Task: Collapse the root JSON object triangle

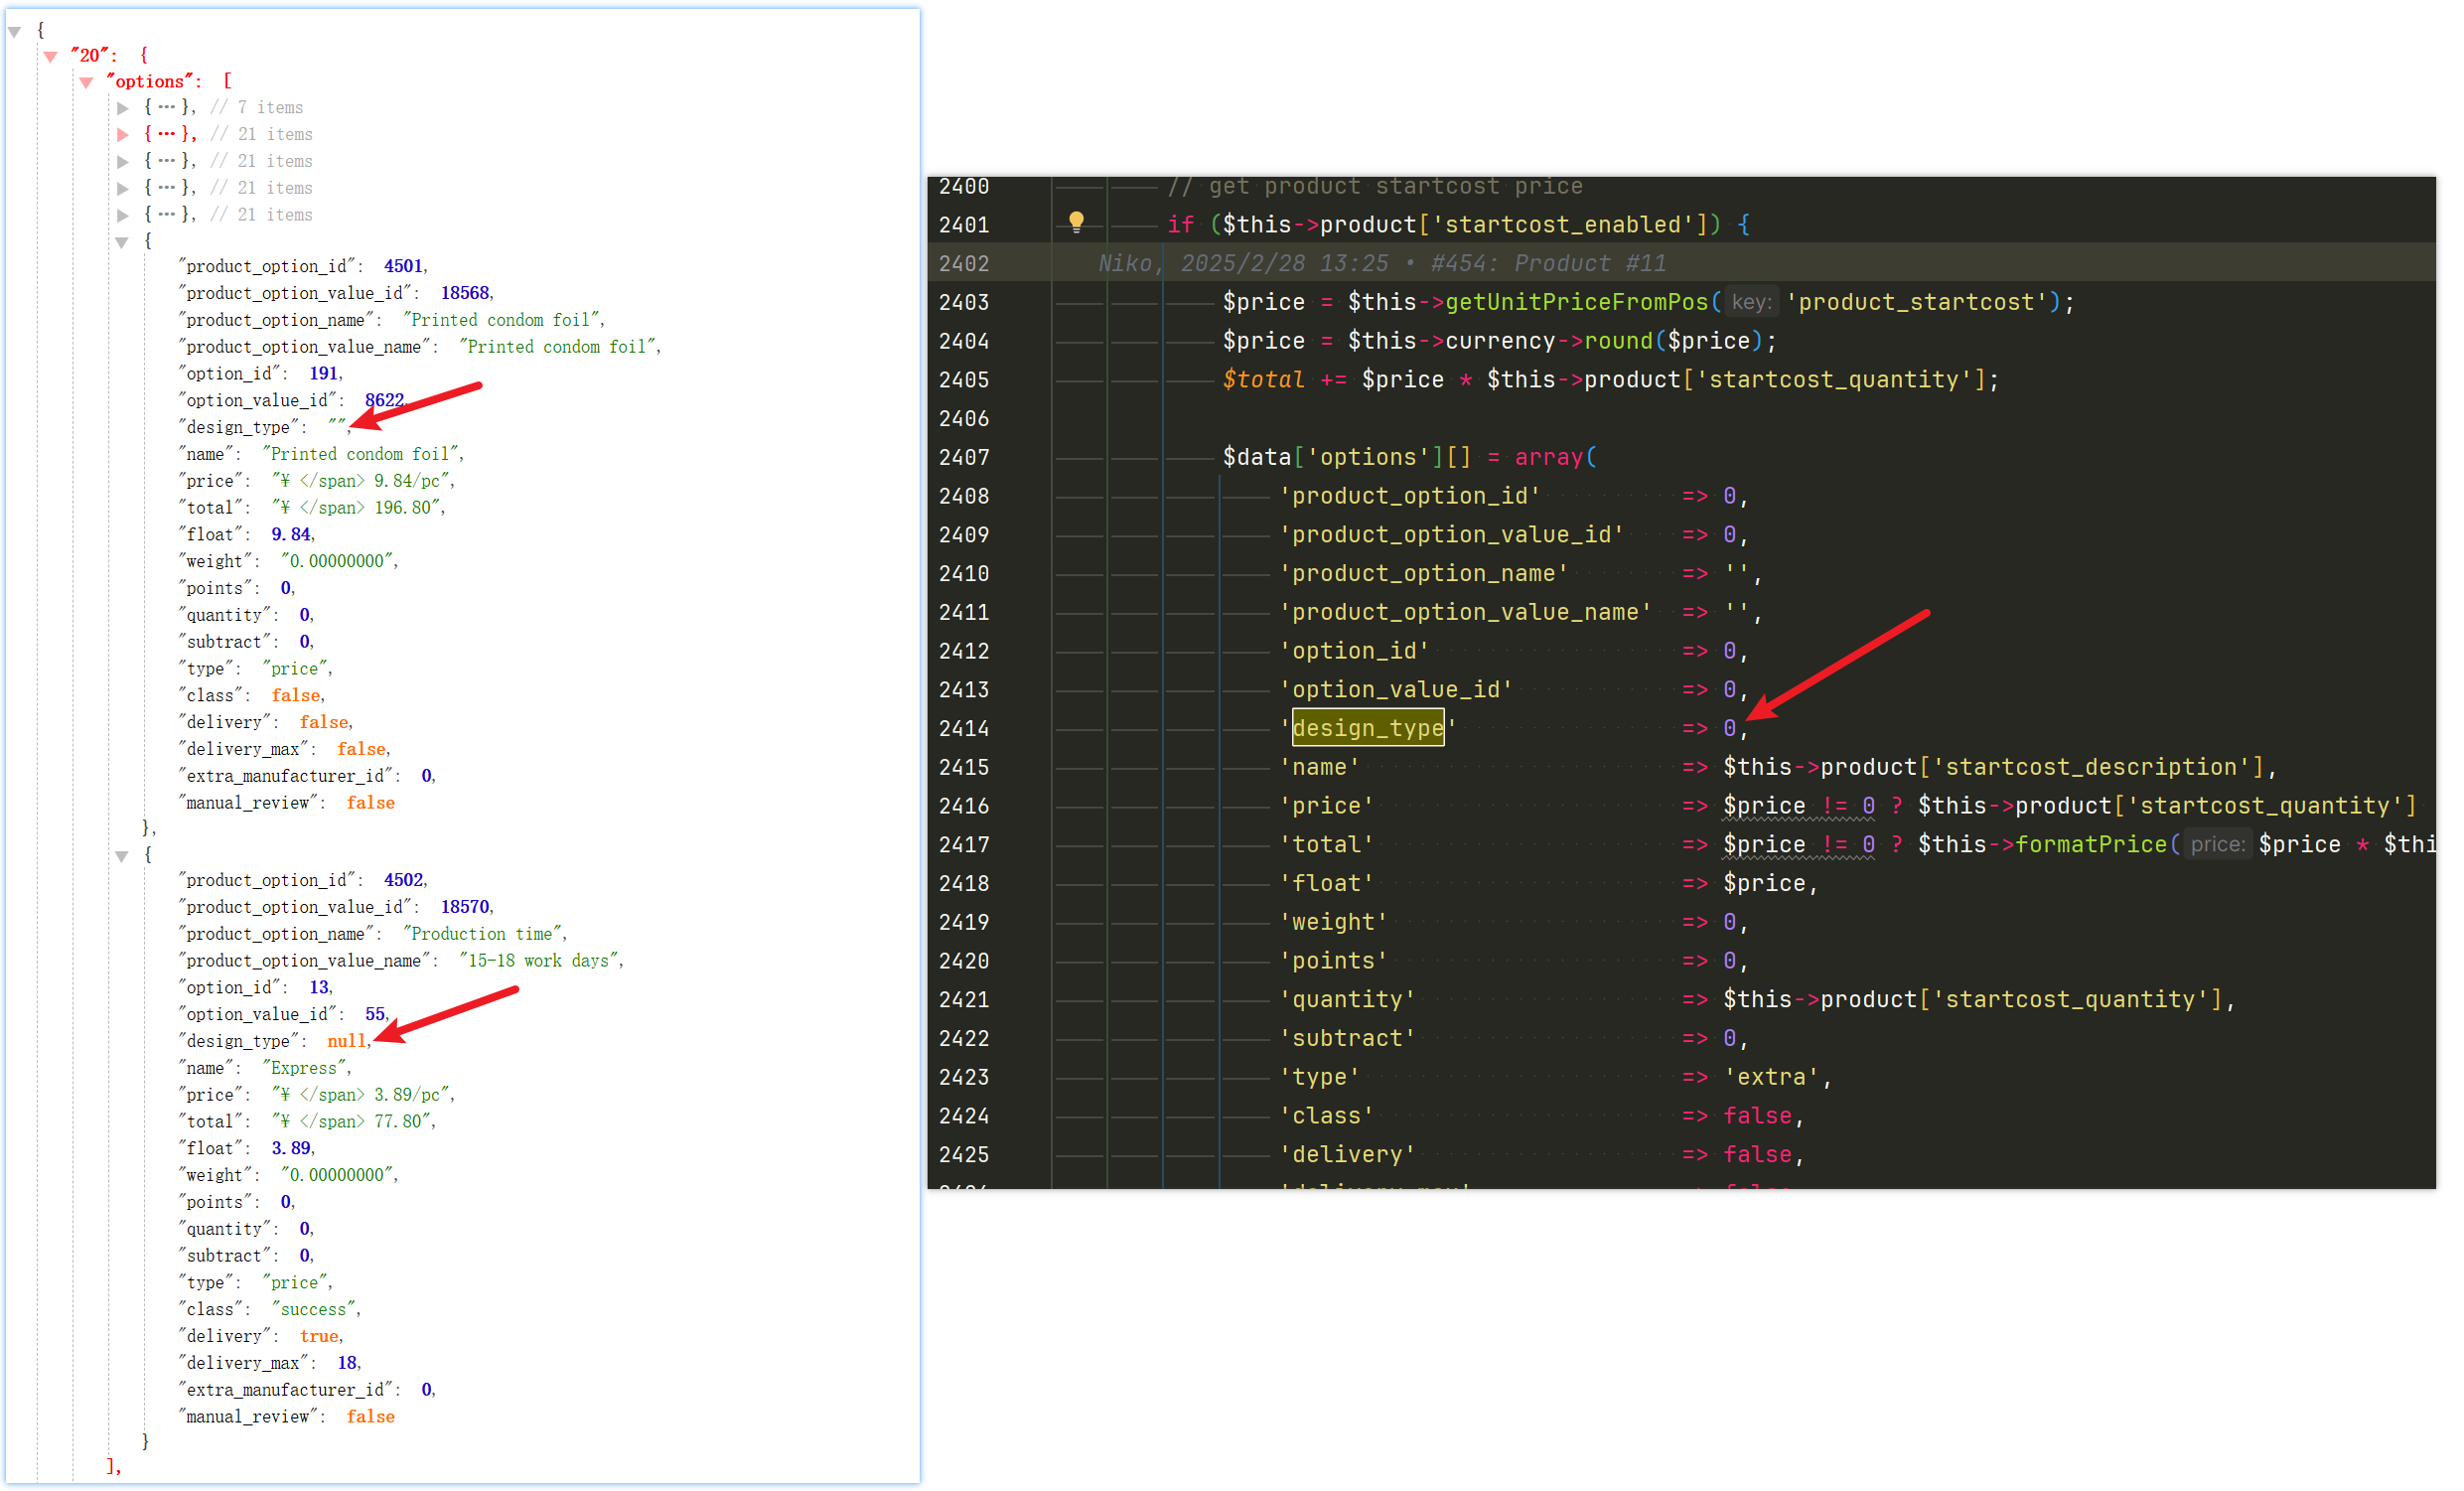Action: (15, 31)
